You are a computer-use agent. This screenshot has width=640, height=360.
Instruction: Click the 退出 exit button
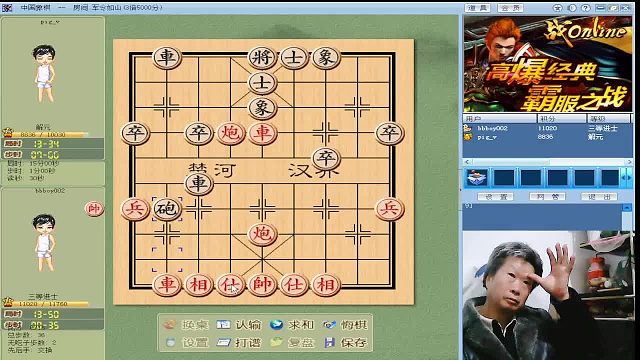(x=599, y=197)
